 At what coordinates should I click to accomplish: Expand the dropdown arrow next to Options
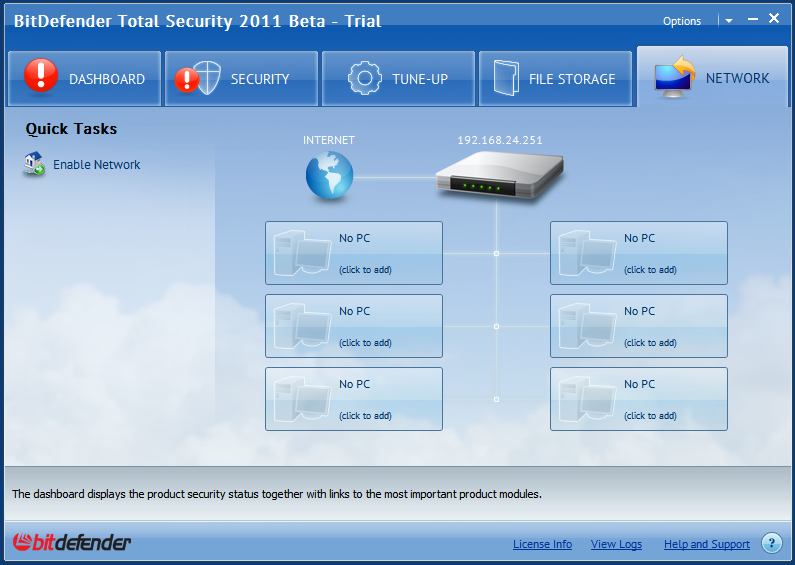[x=729, y=21]
